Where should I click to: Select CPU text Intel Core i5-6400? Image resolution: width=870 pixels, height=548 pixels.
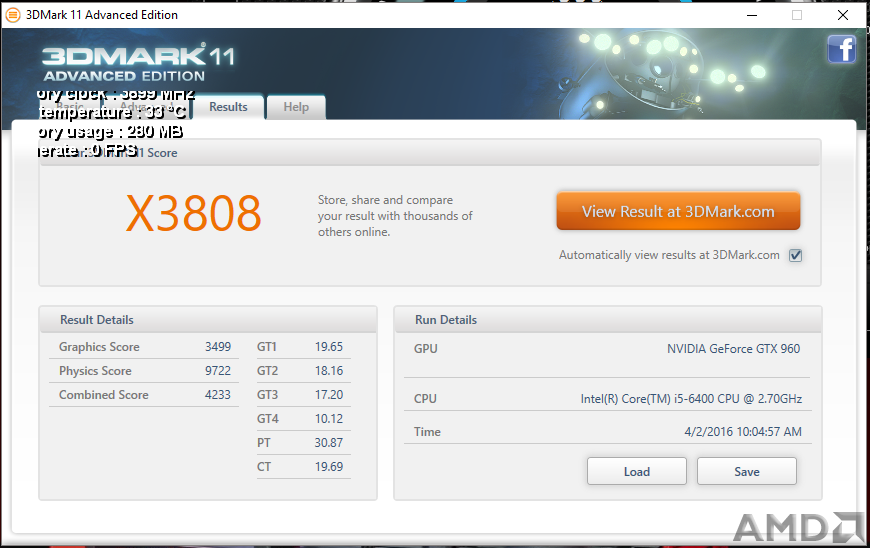tap(691, 399)
